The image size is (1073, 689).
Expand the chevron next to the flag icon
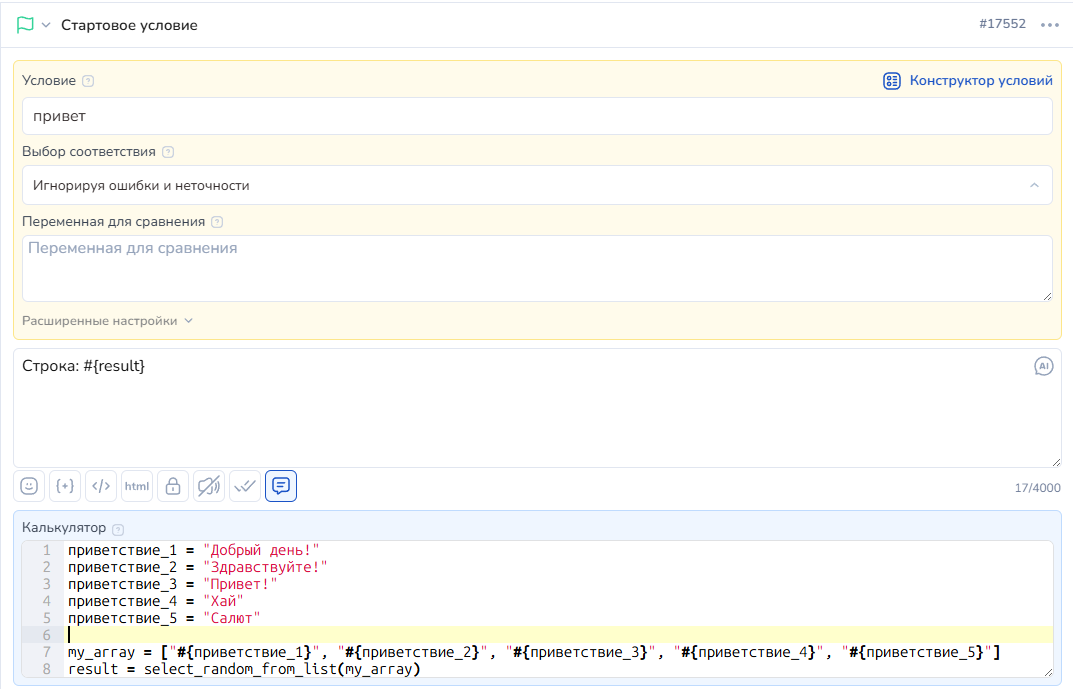point(46,25)
